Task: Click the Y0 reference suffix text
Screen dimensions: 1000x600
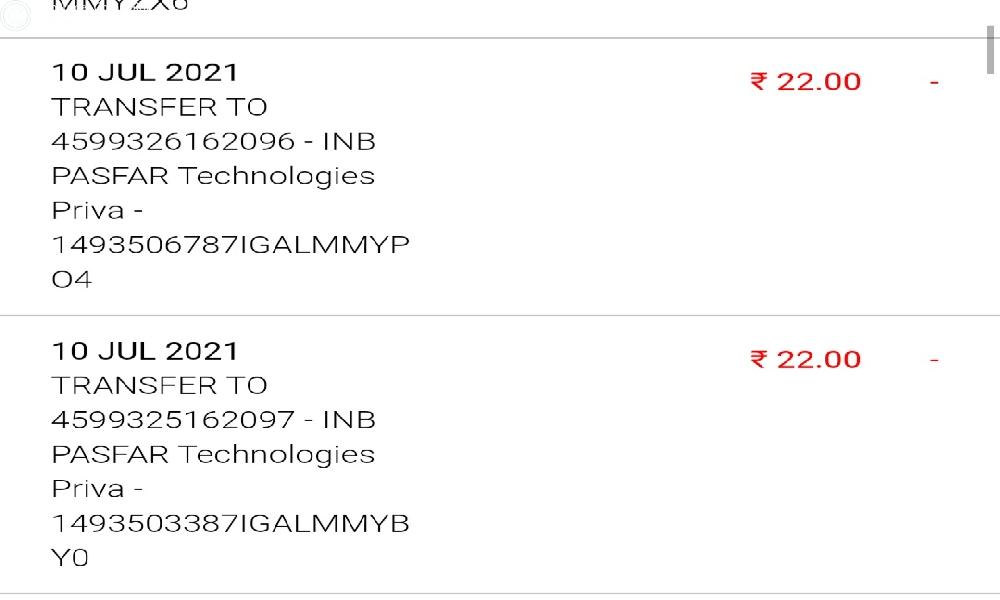Action: click(x=70, y=558)
